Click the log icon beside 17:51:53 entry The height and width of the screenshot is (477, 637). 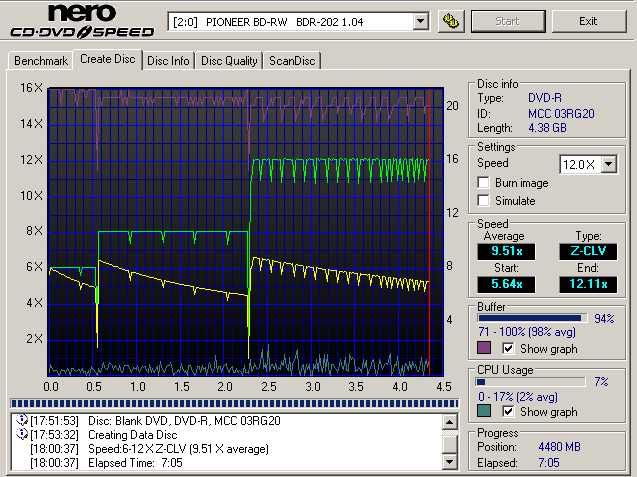[21, 420]
